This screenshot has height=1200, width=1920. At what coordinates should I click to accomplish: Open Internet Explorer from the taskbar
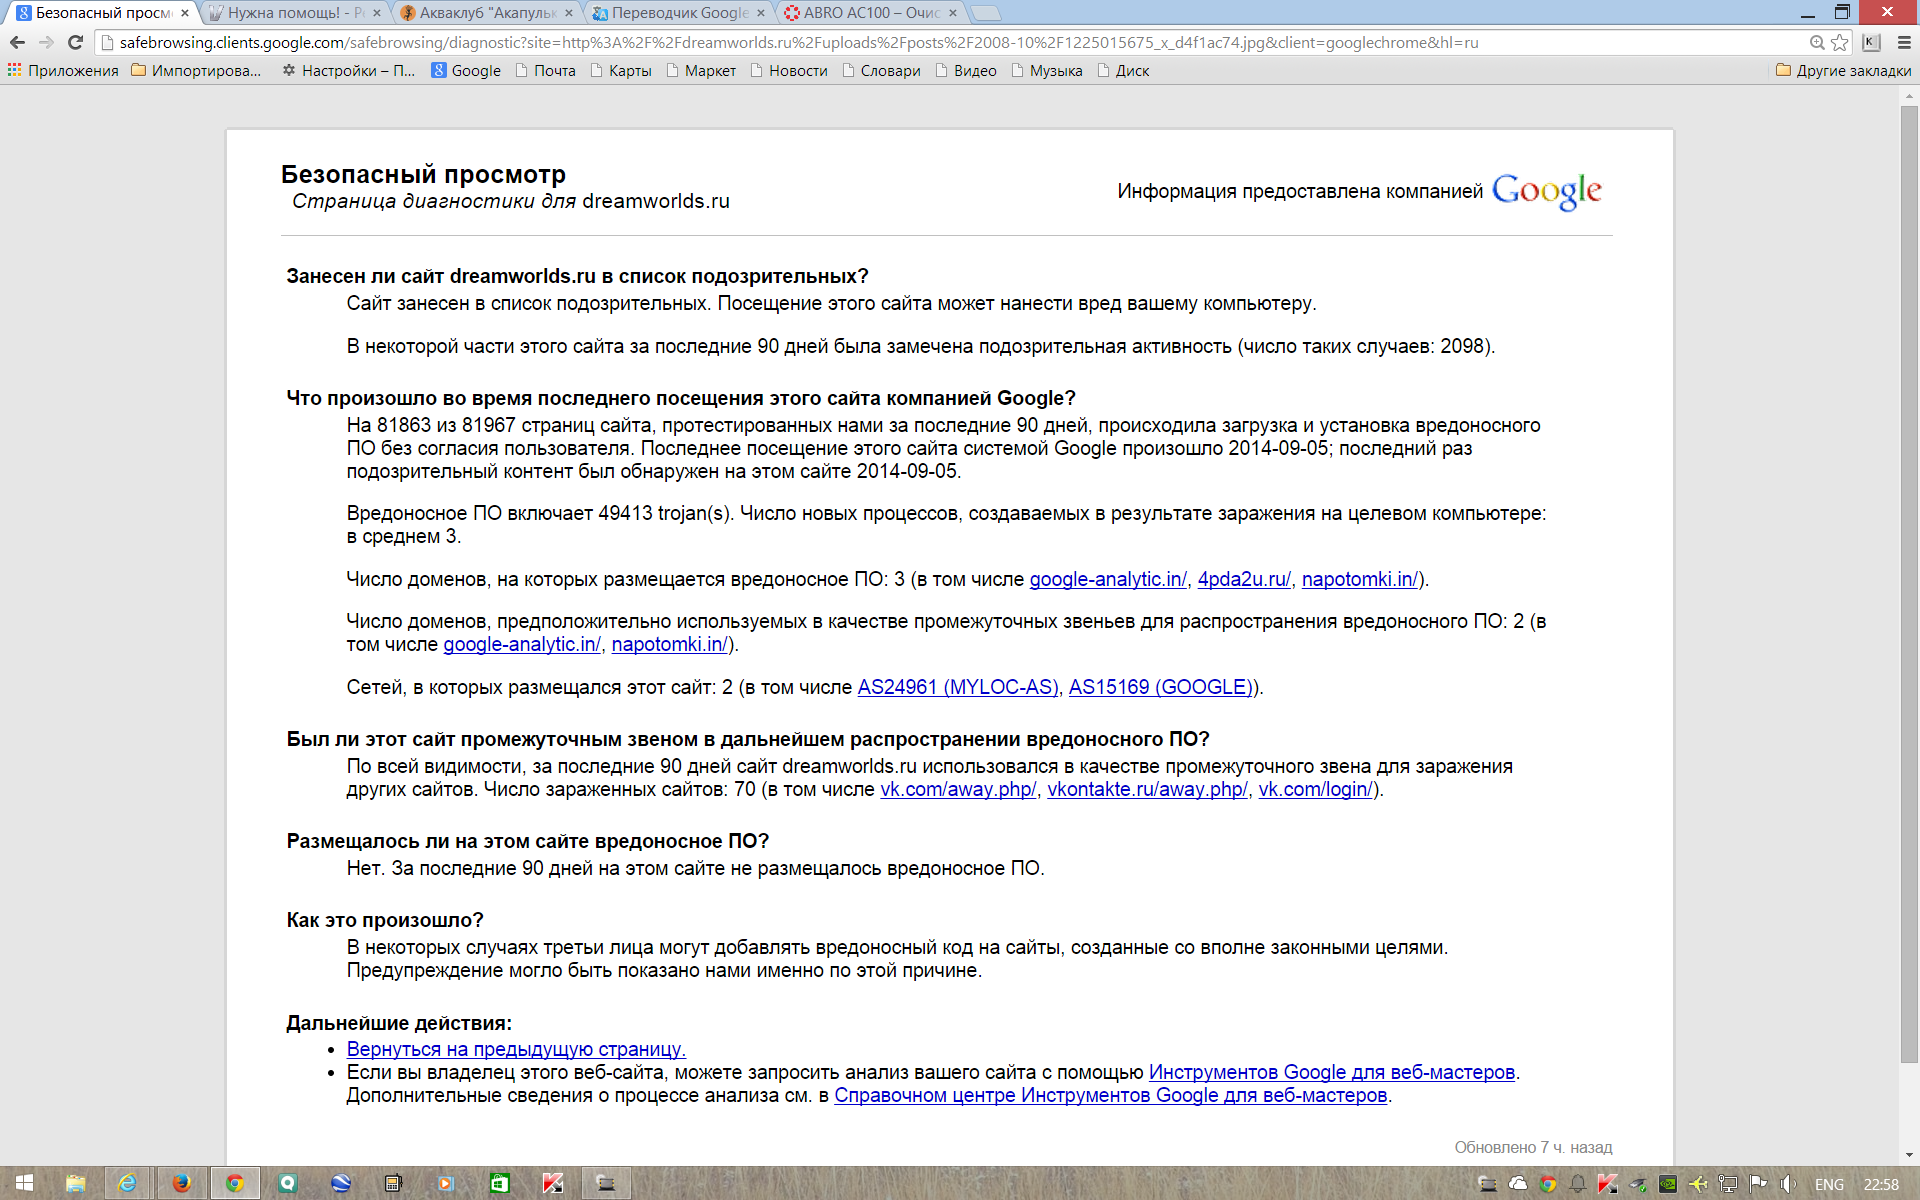pos(128,1183)
